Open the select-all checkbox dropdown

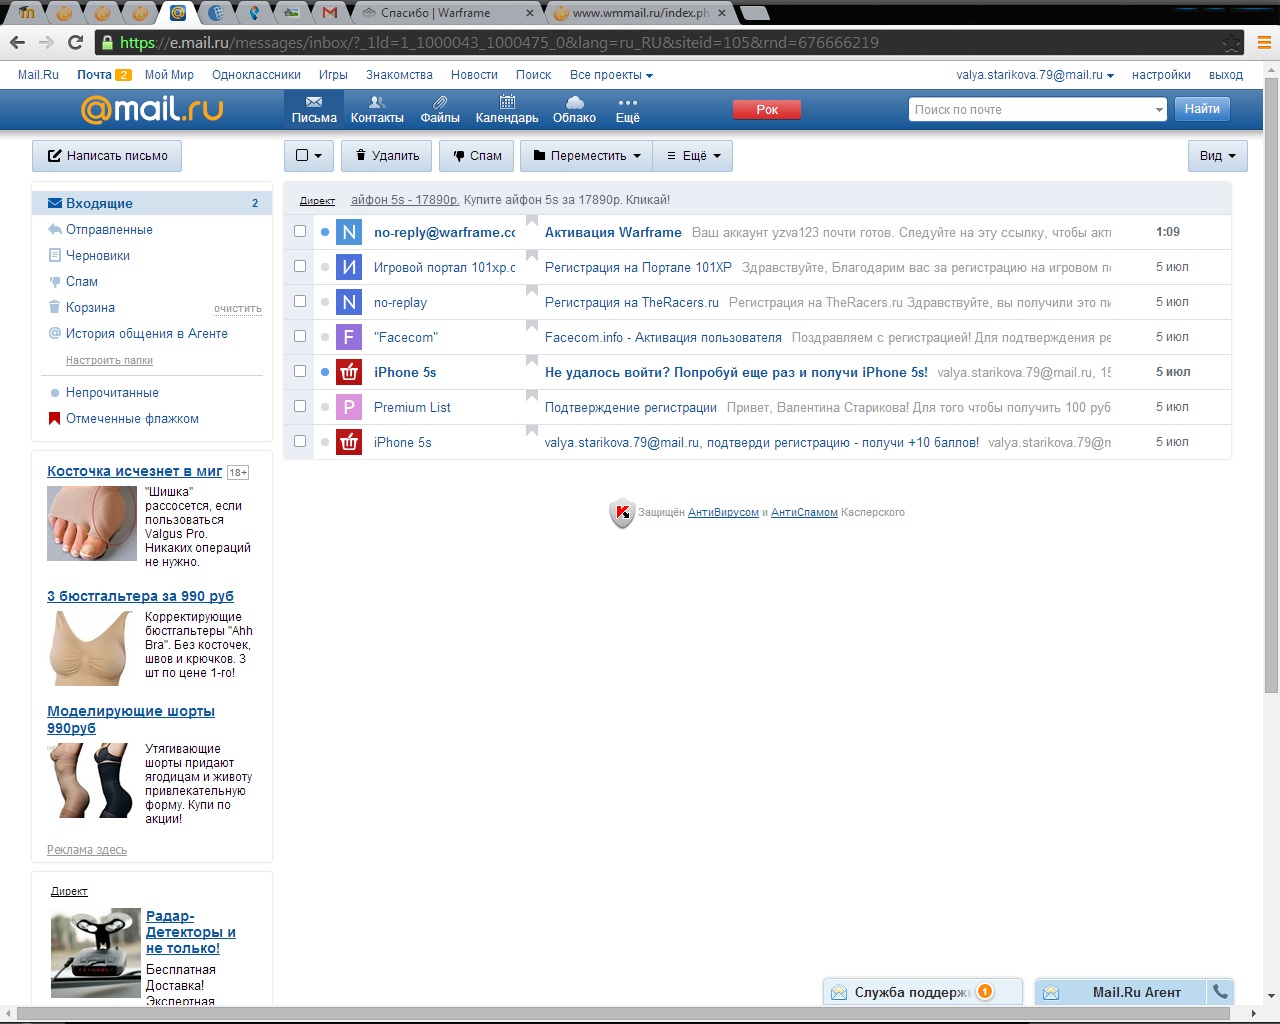tap(309, 156)
